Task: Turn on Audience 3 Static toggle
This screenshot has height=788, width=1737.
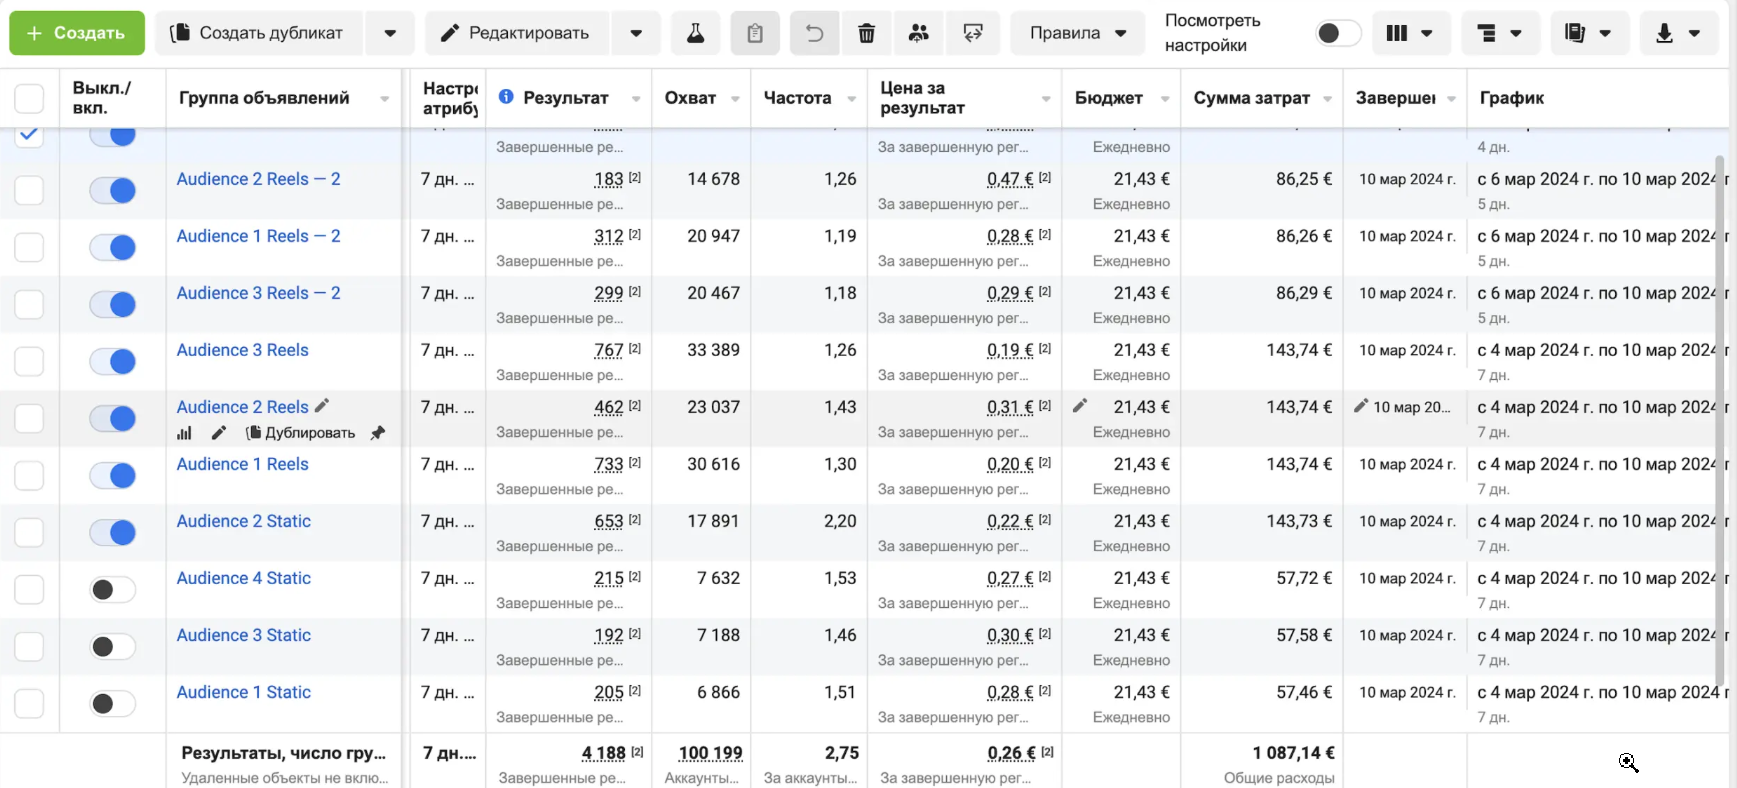Action: point(112,646)
